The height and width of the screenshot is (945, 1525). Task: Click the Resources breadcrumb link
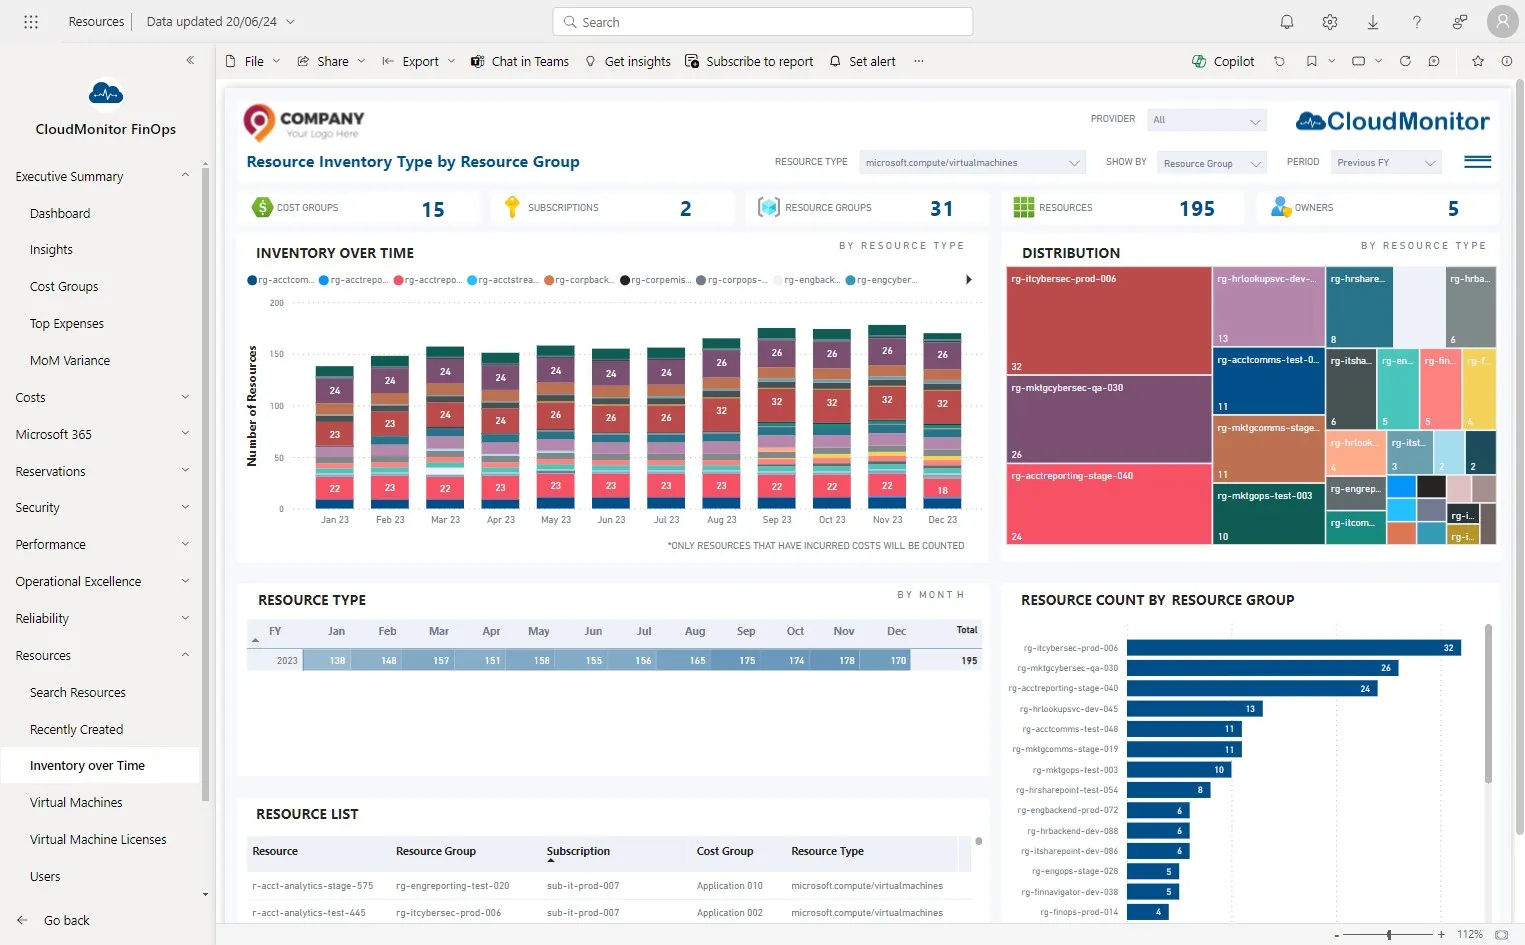pos(96,21)
